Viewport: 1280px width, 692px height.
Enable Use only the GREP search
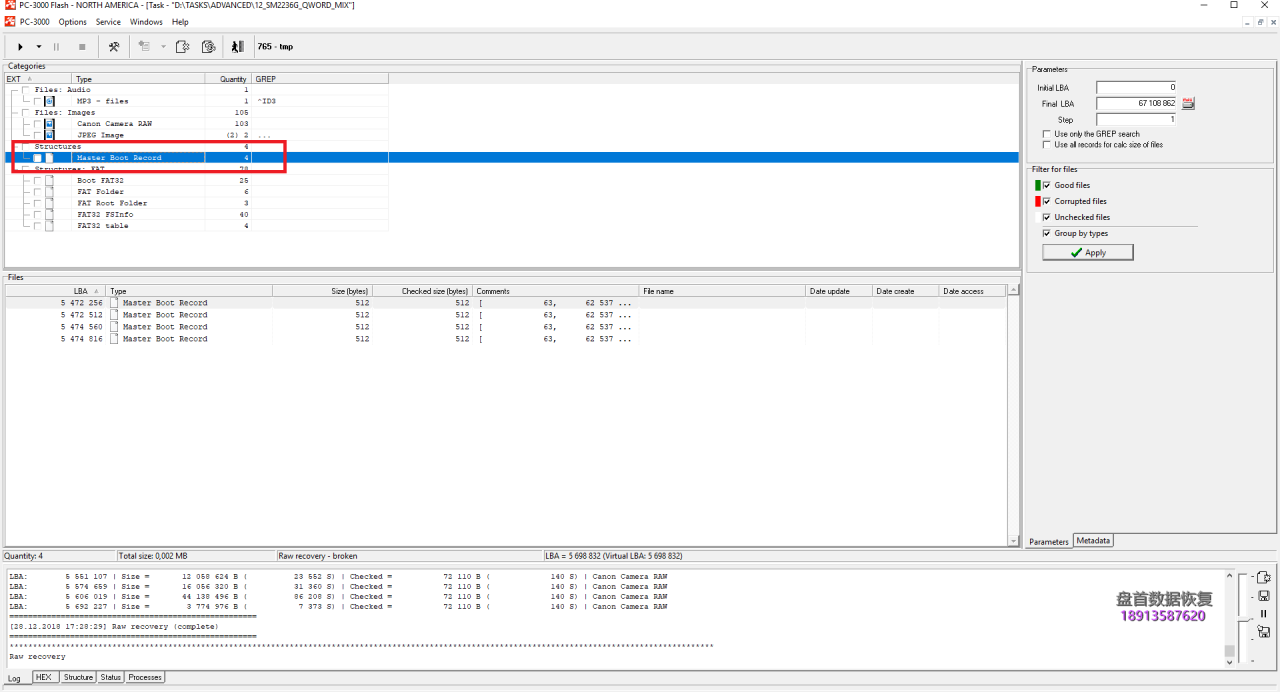coord(1046,134)
